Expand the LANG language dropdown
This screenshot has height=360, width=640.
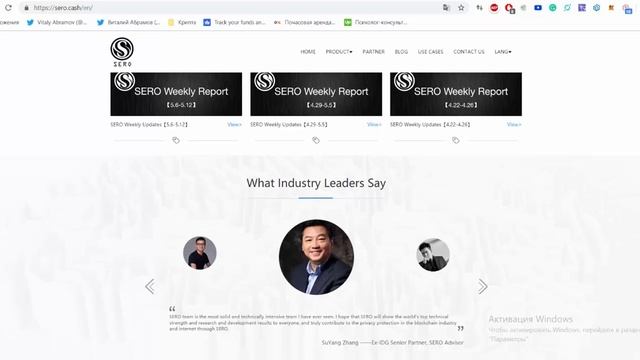coord(503,52)
